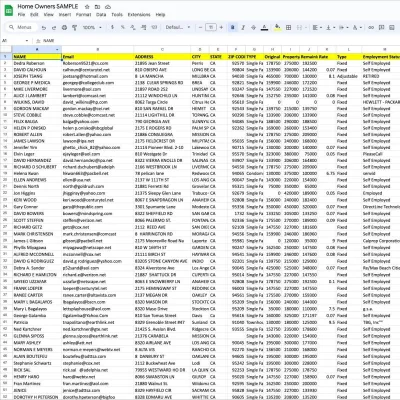Open the File menu

(21, 15)
